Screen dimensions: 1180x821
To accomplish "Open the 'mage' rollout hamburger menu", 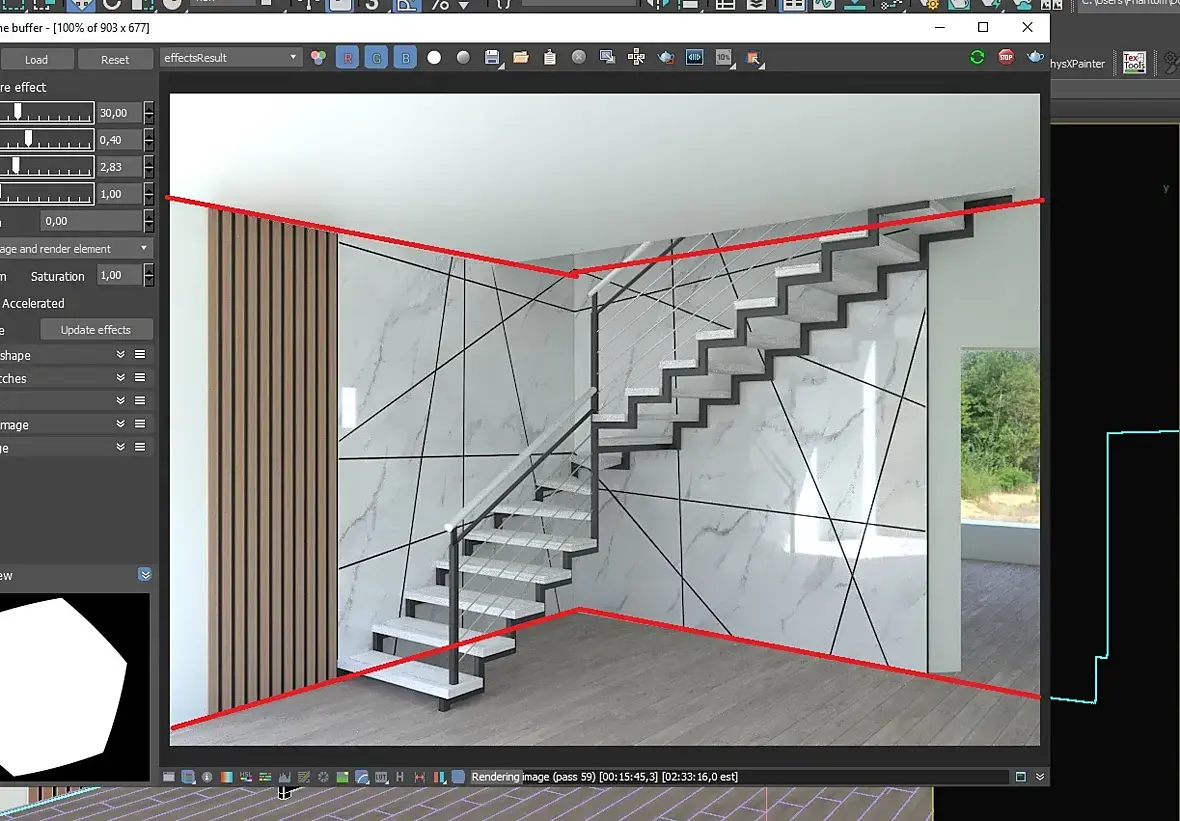I will pos(140,424).
